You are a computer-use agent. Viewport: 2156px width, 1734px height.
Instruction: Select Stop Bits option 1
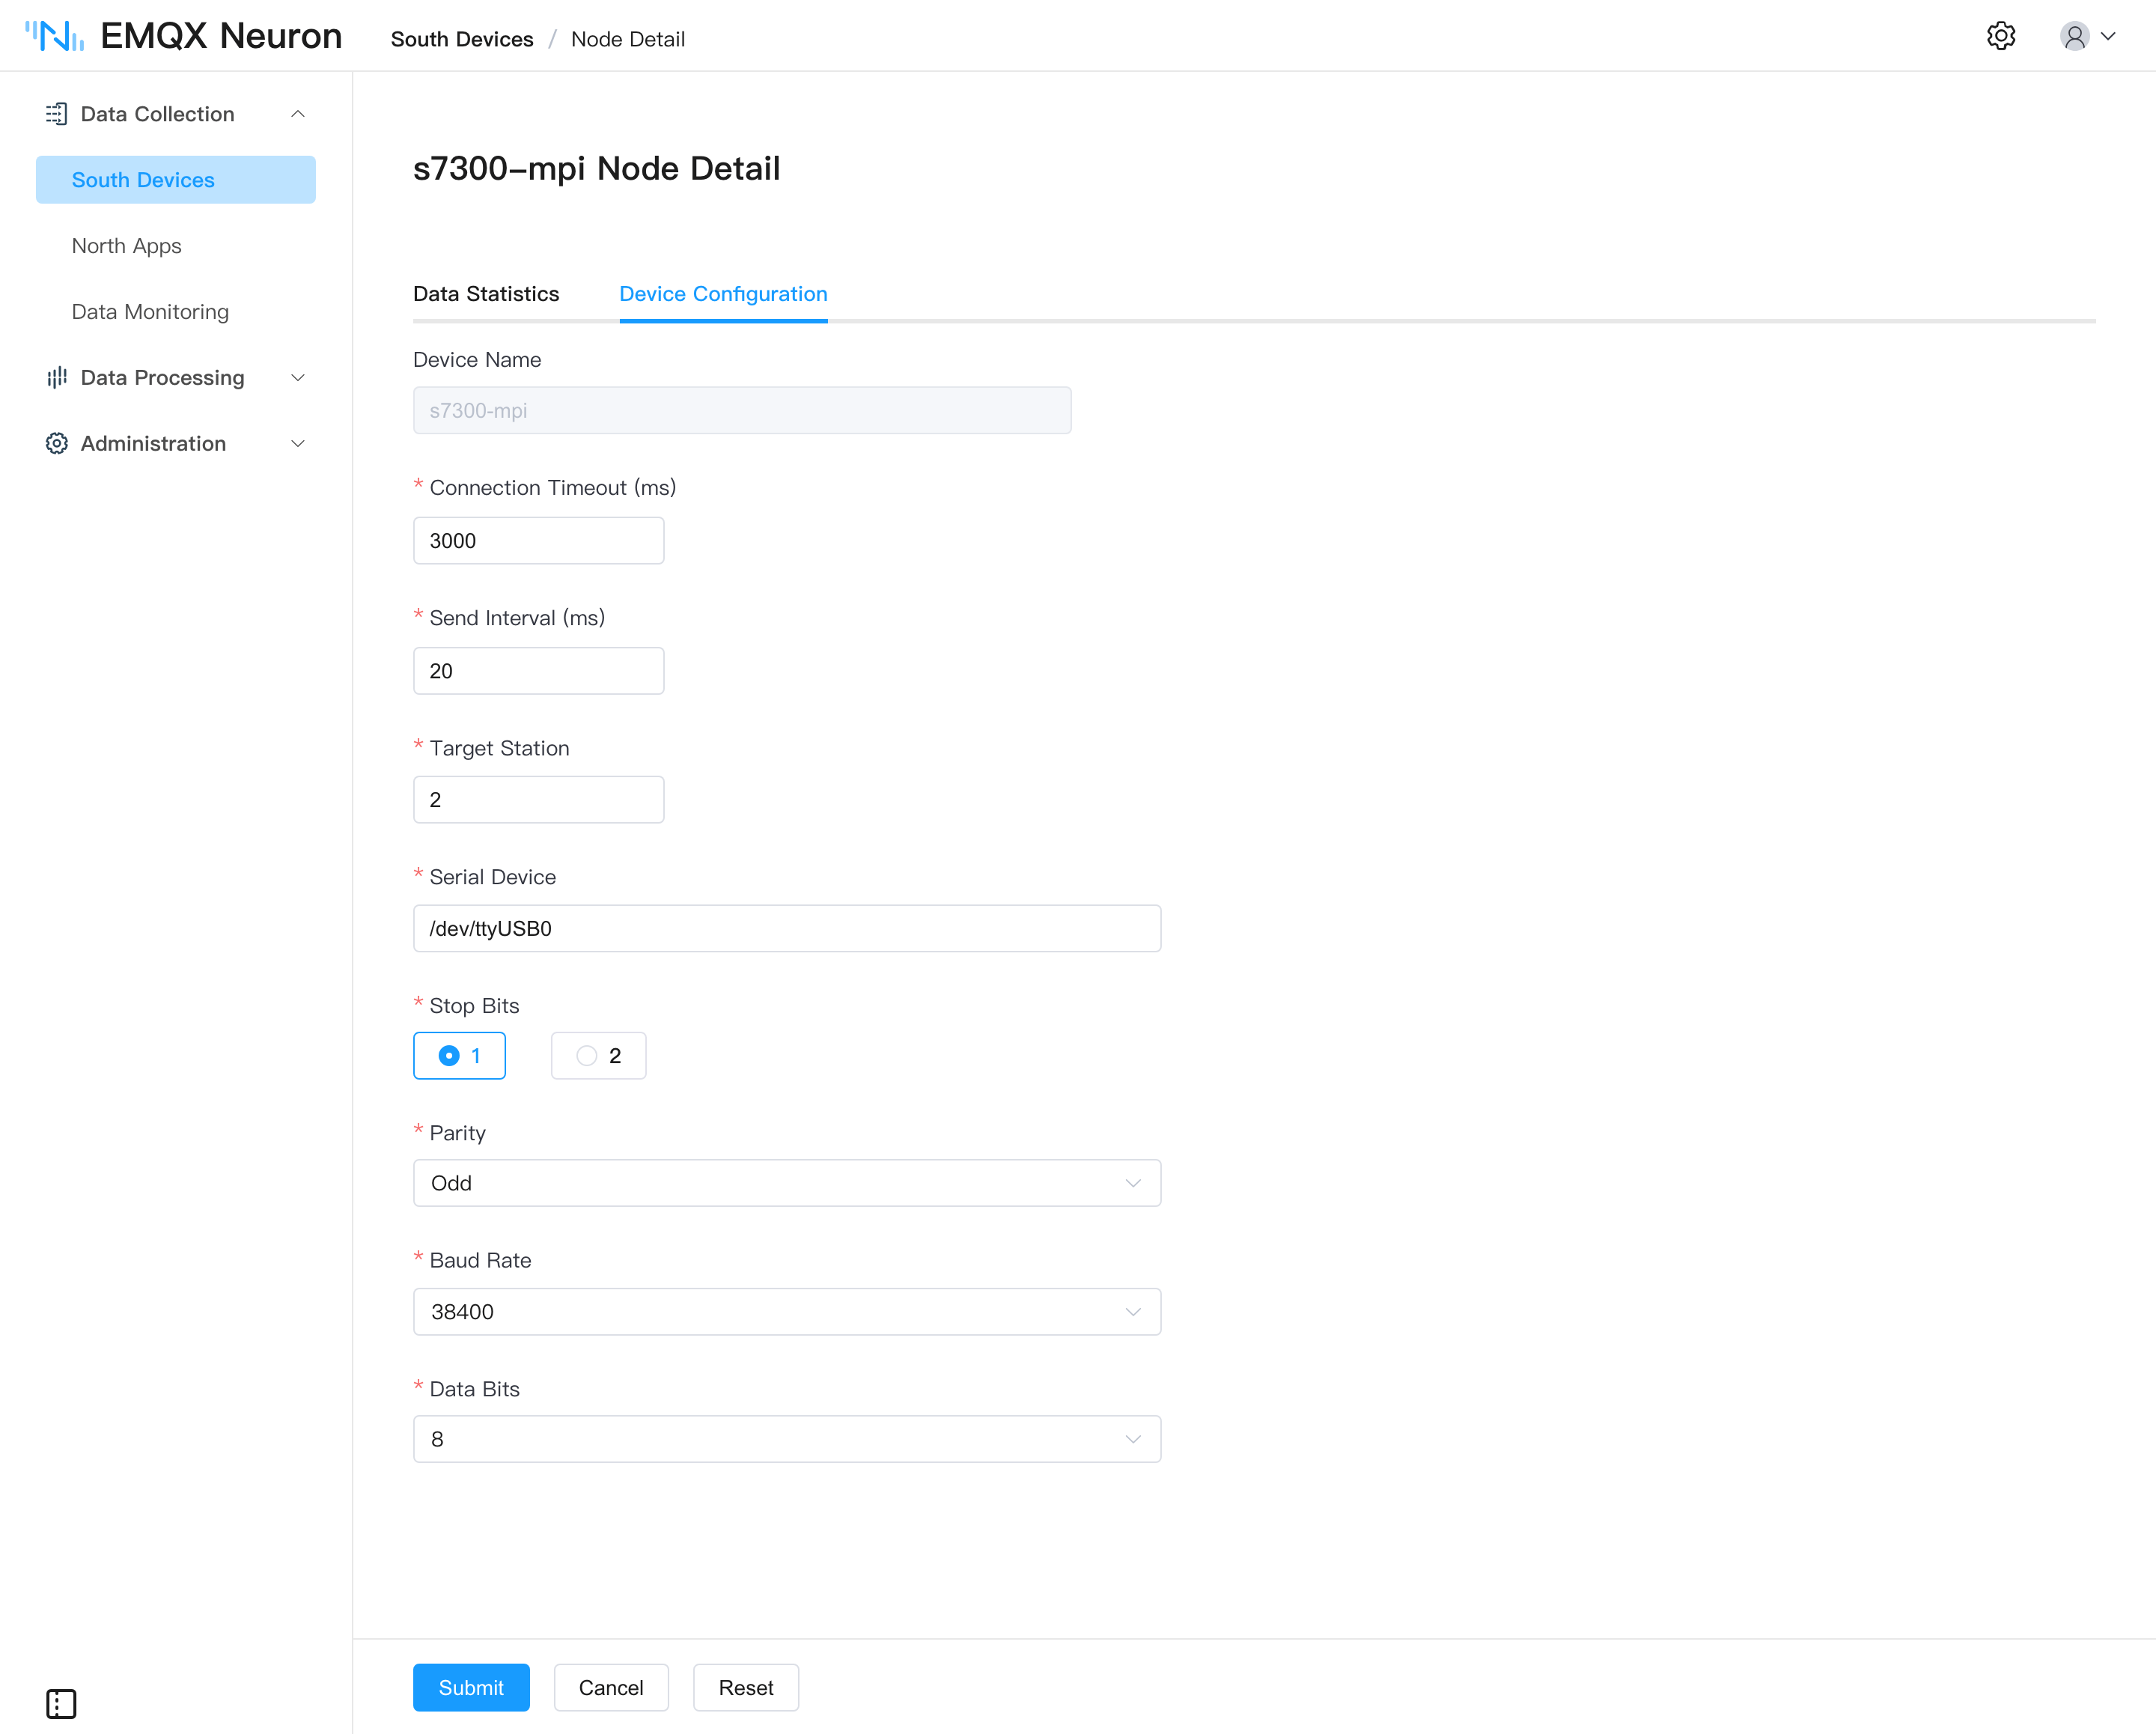459,1055
